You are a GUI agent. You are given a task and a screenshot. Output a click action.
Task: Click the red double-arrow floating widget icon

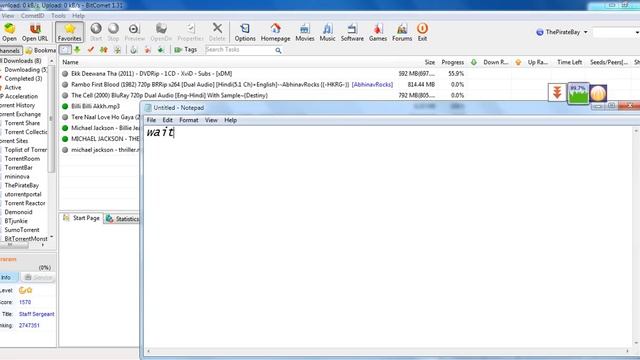click(x=557, y=93)
